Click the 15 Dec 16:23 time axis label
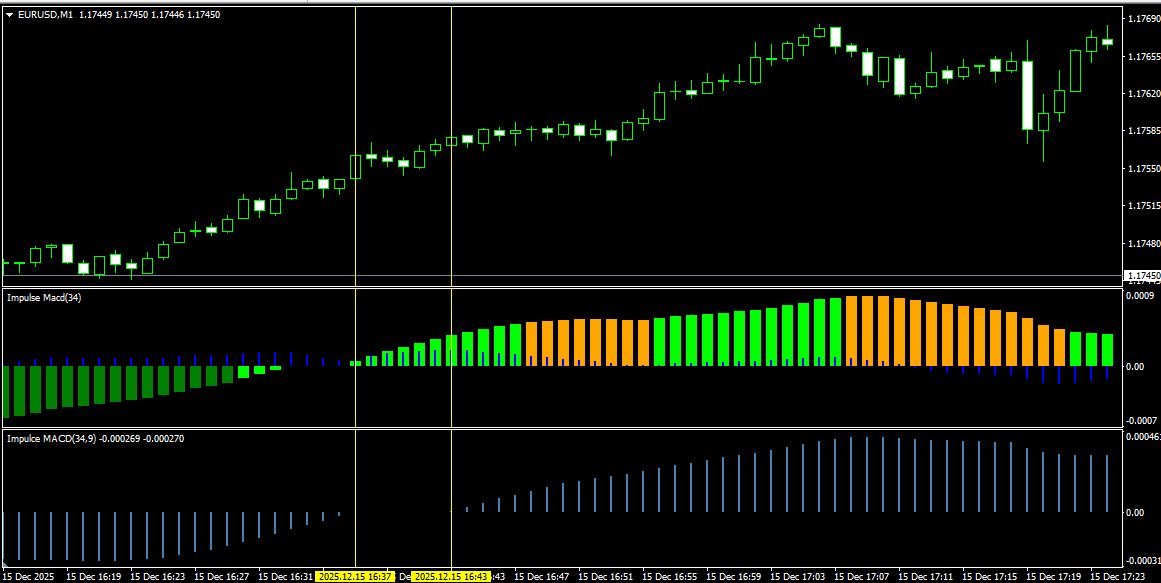This screenshot has height=583, width=1161. tap(158, 576)
